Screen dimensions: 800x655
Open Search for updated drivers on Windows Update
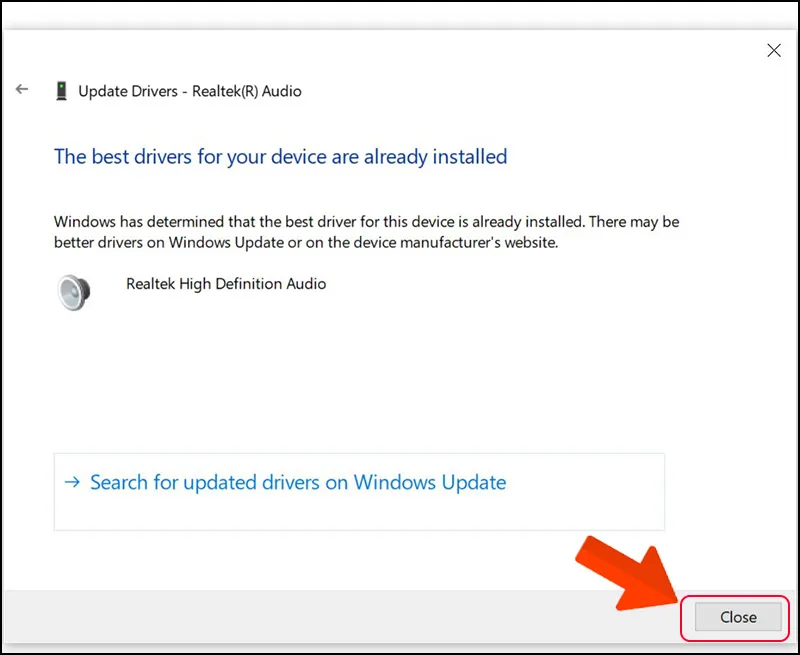297,482
